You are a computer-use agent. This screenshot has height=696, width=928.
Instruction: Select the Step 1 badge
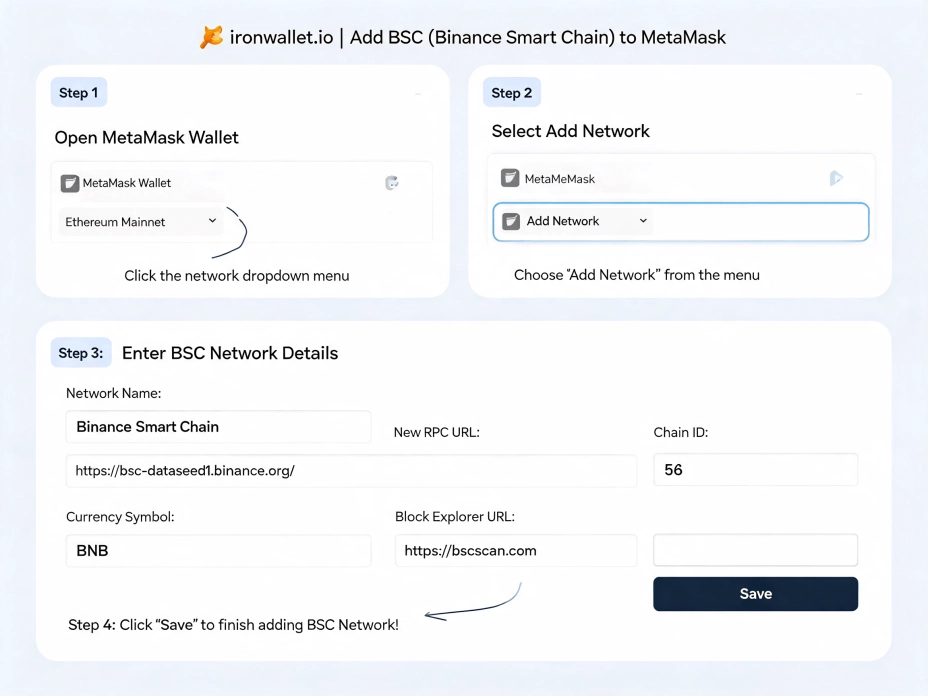[79, 92]
